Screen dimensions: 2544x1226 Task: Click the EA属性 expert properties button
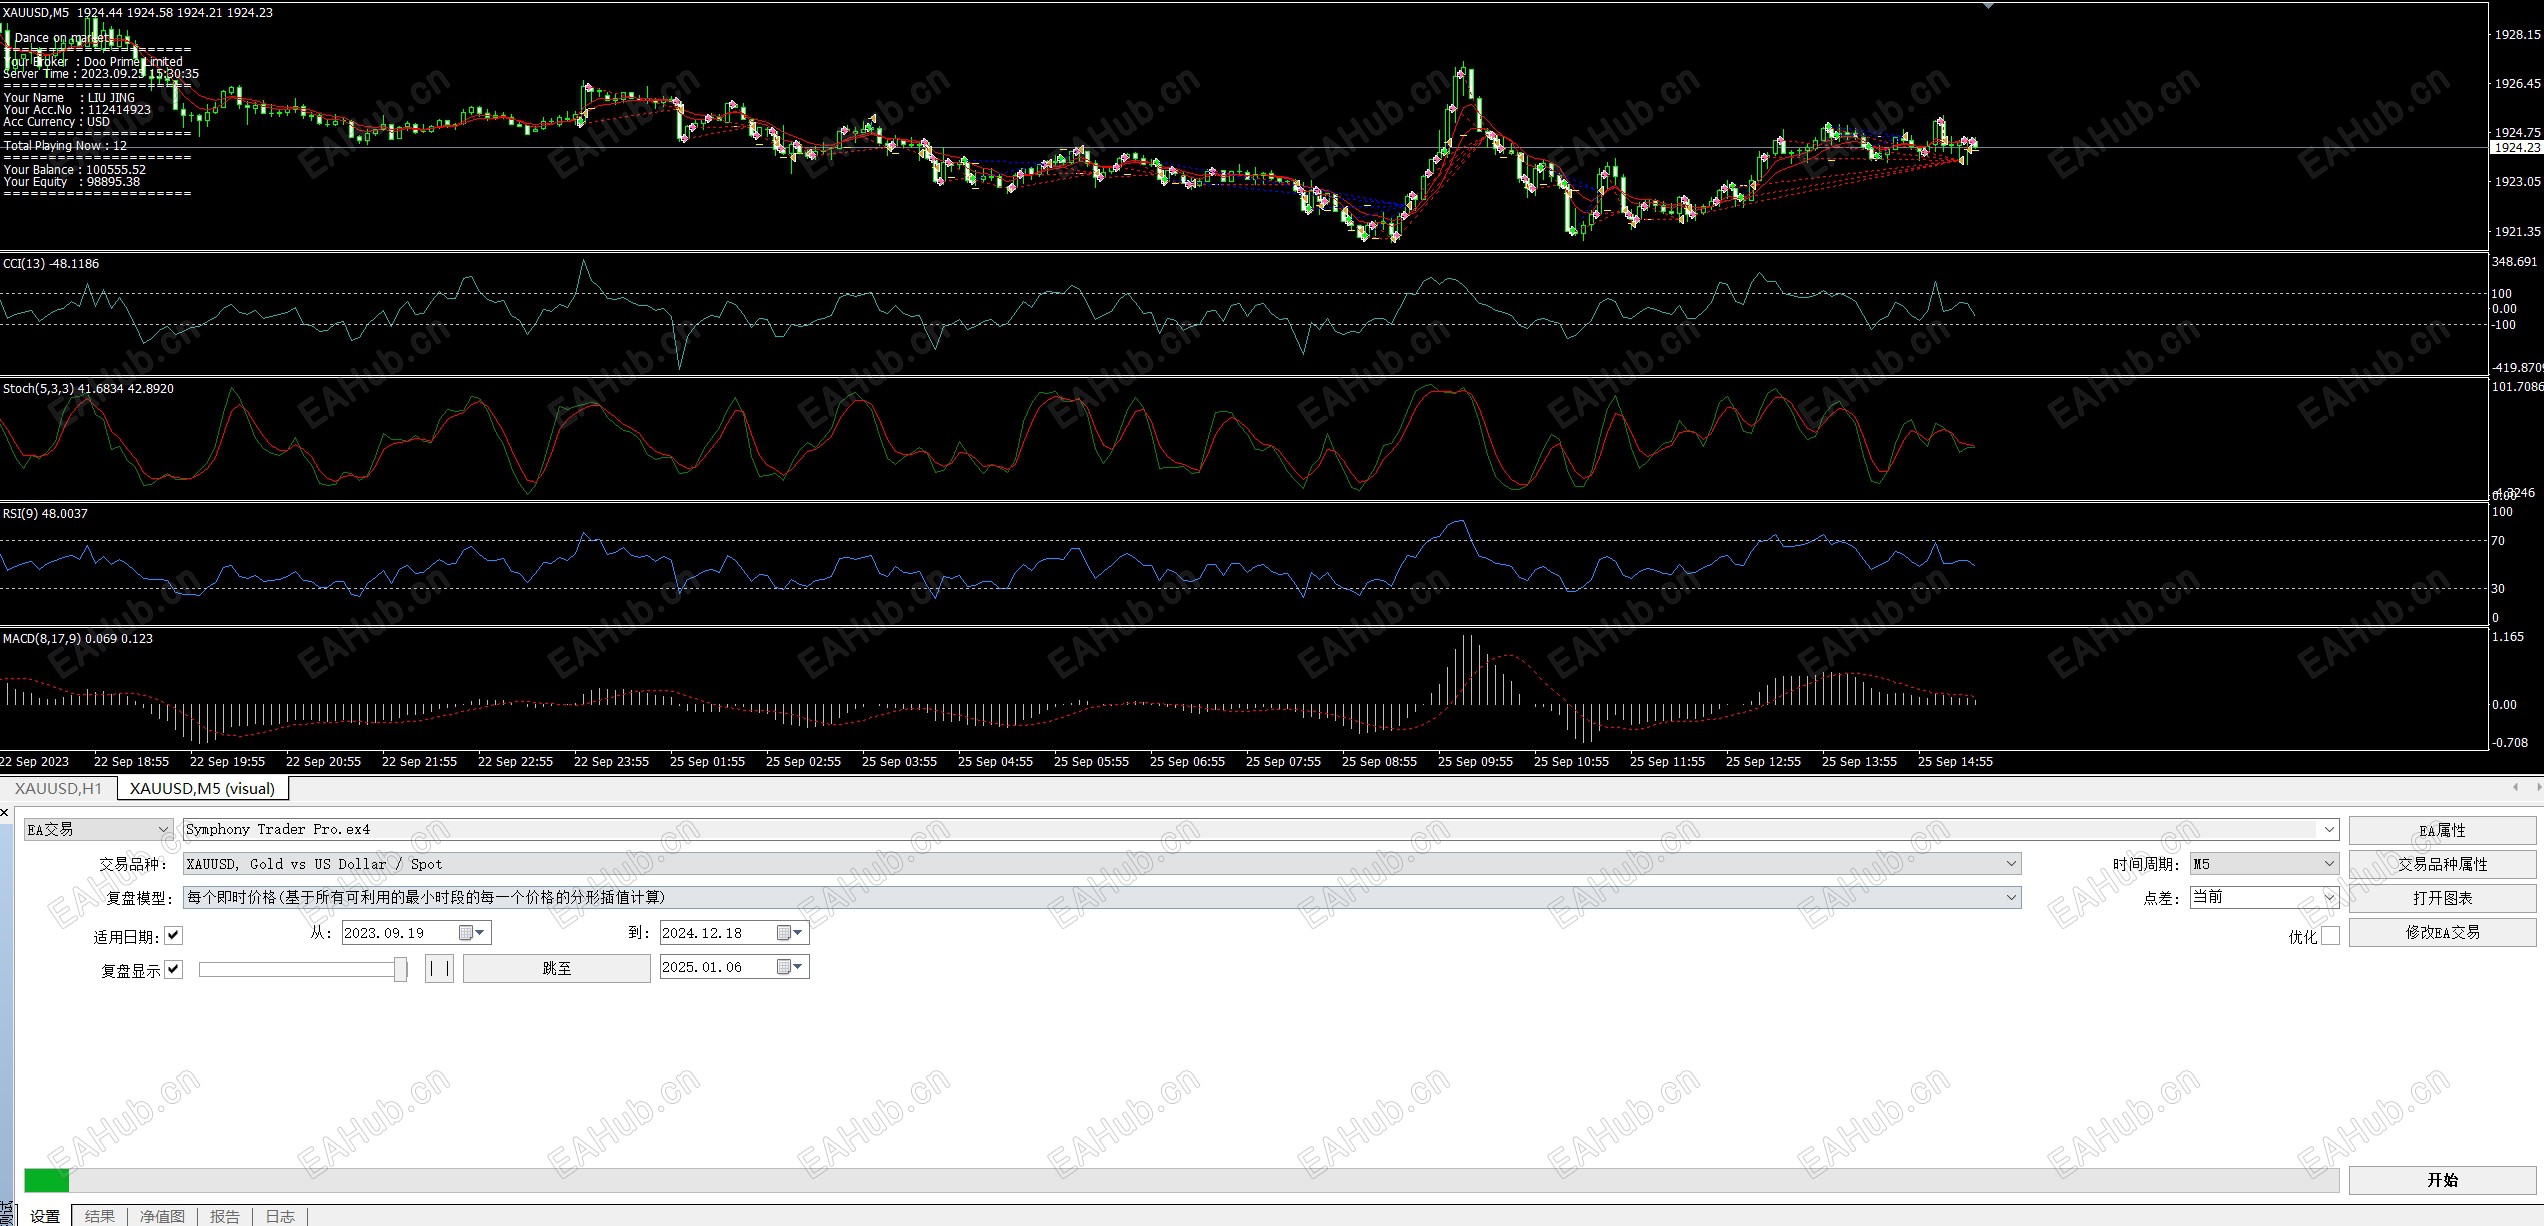(x=2442, y=830)
